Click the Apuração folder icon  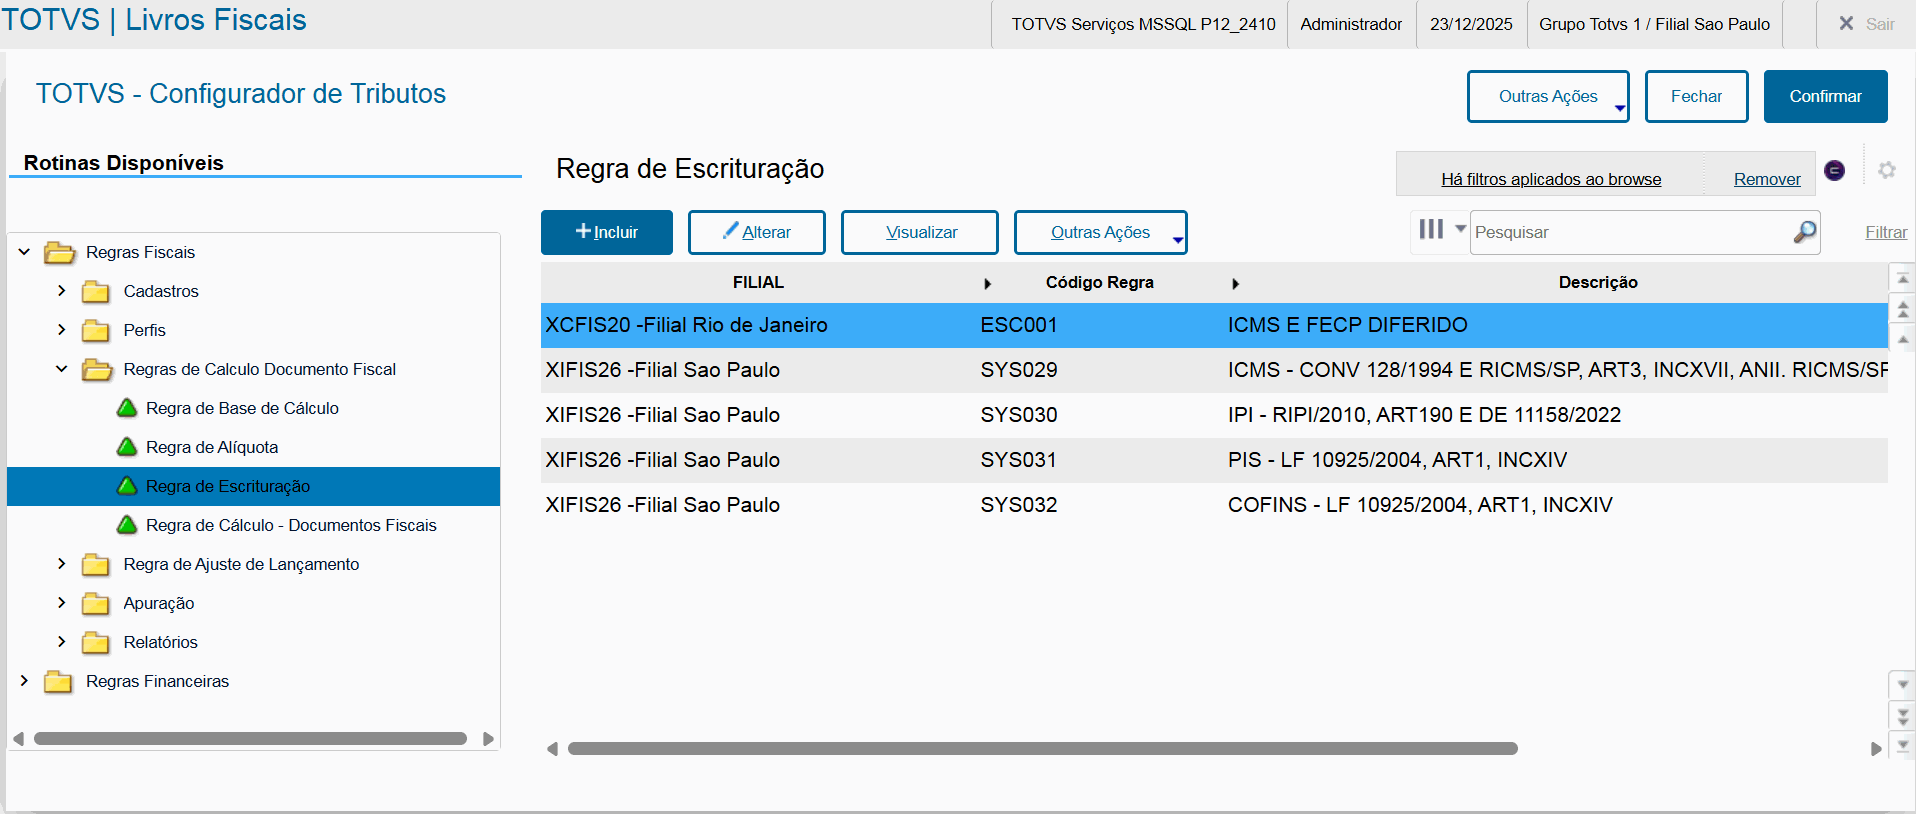tap(96, 604)
